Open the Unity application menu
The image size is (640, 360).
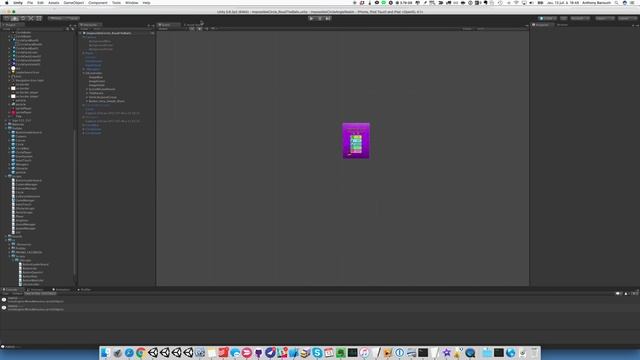tap(18, 3)
